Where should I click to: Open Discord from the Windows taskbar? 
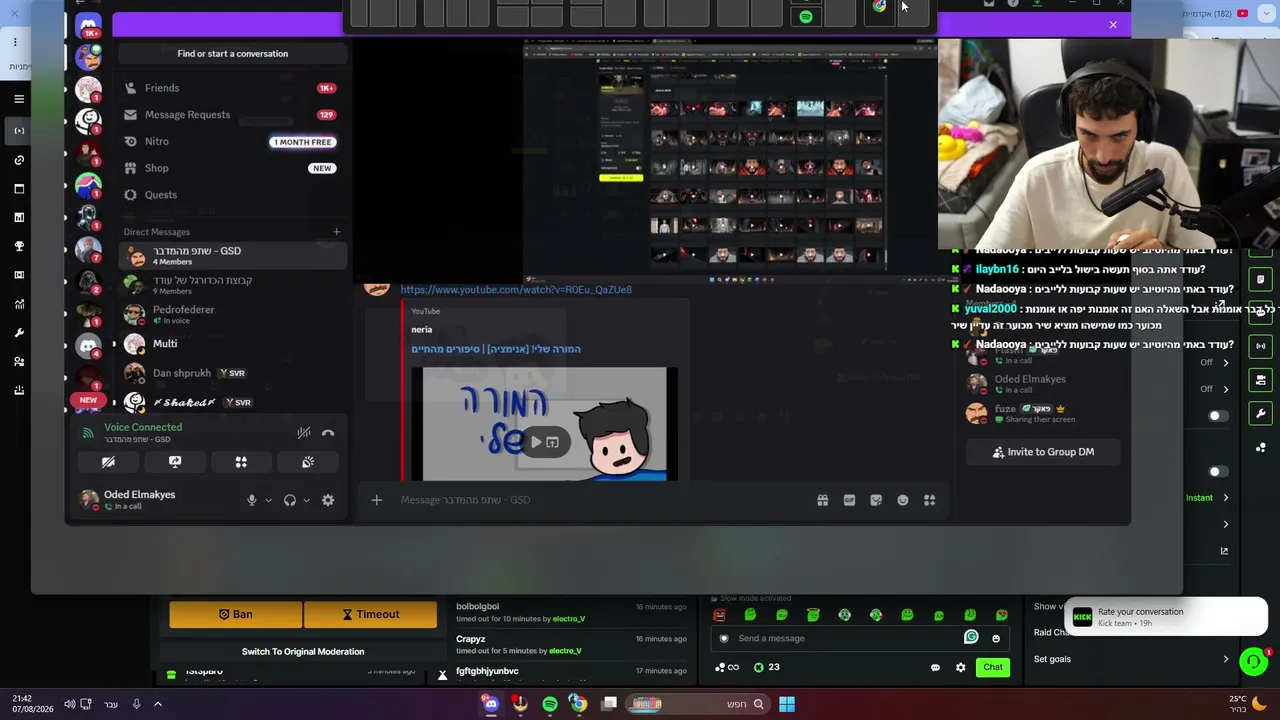pos(490,704)
